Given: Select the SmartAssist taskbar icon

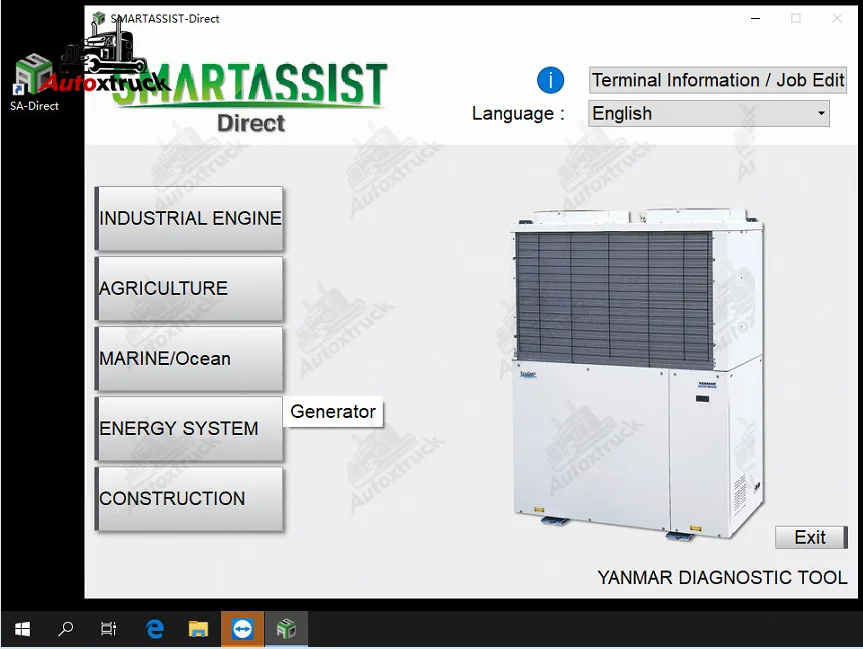Looking at the screenshot, I should [x=286, y=629].
